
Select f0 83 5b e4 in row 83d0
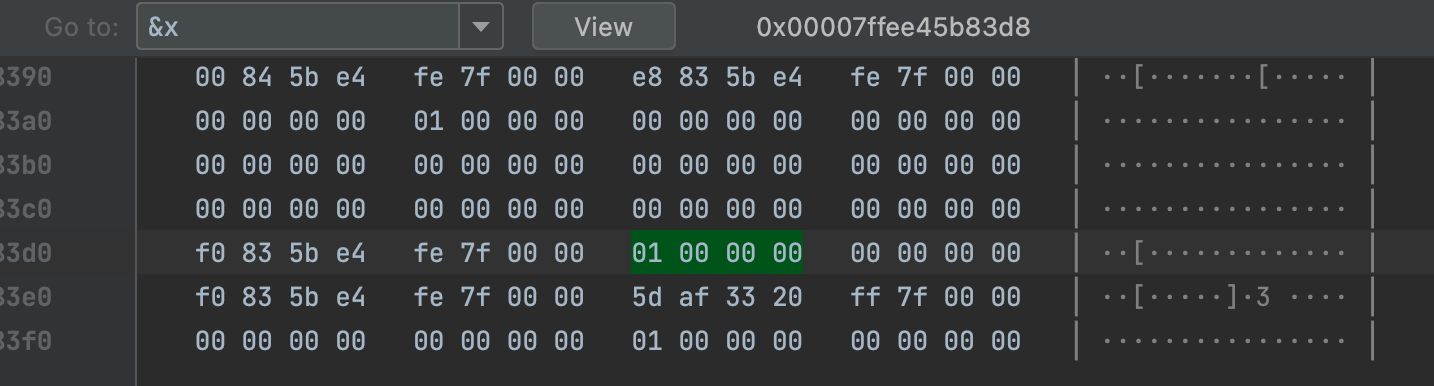pyautogui.click(x=281, y=253)
